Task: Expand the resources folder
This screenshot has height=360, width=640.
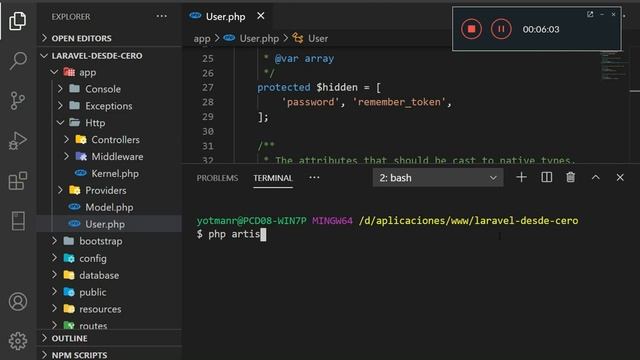Action: [109, 309]
